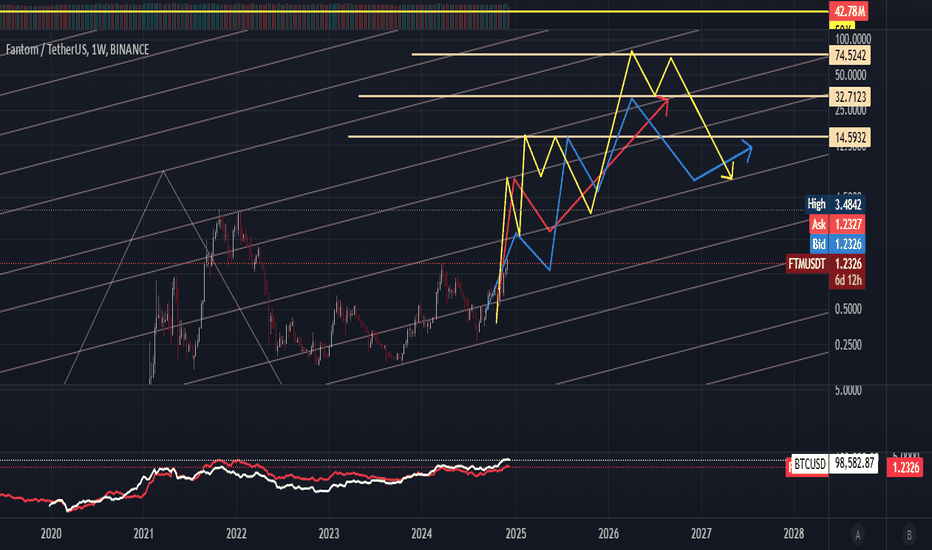Image resolution: width=932 pixels, height=550 pixels.
Task: Click the 2022 label on time axis
Action: pyautogui.click(x=236, y=534)
